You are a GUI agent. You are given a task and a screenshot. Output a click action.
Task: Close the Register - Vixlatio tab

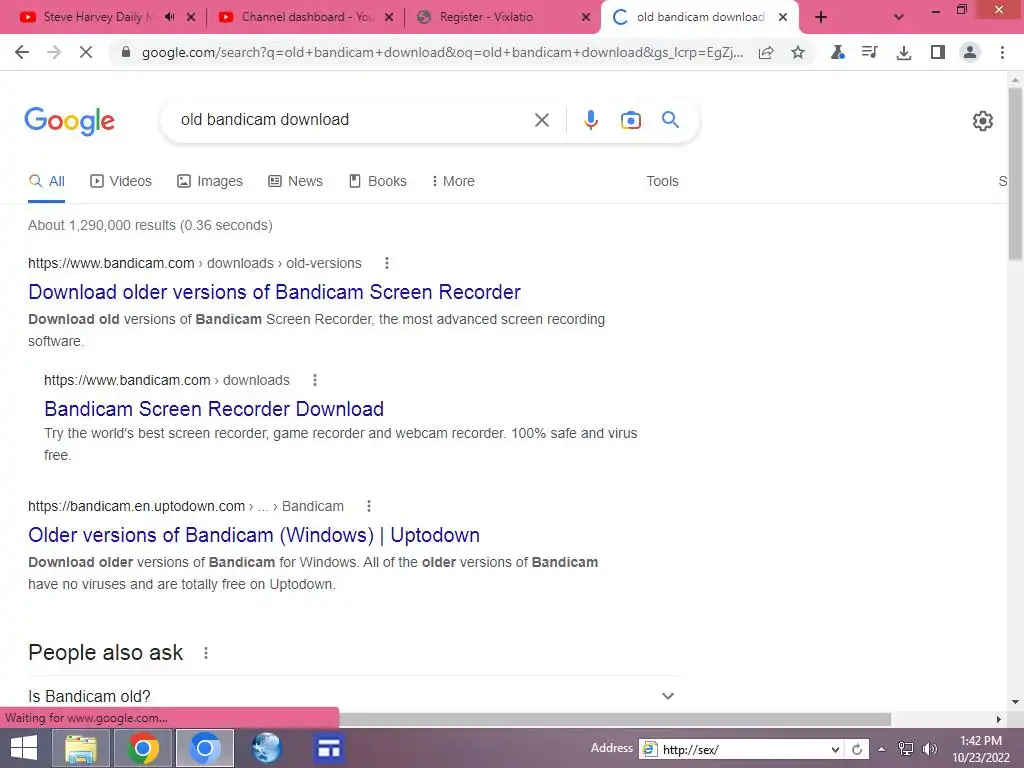tap(586, 17)
